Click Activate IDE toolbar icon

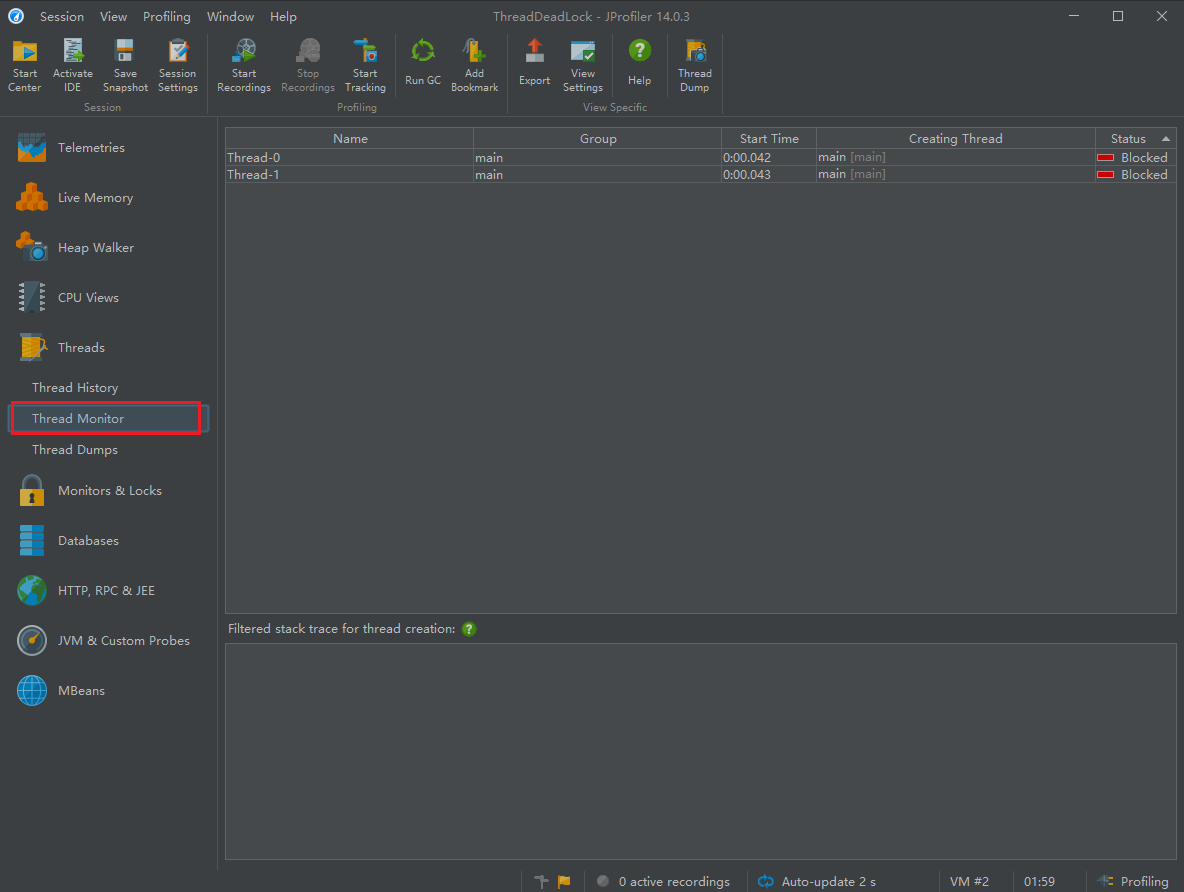pos(72,66)
